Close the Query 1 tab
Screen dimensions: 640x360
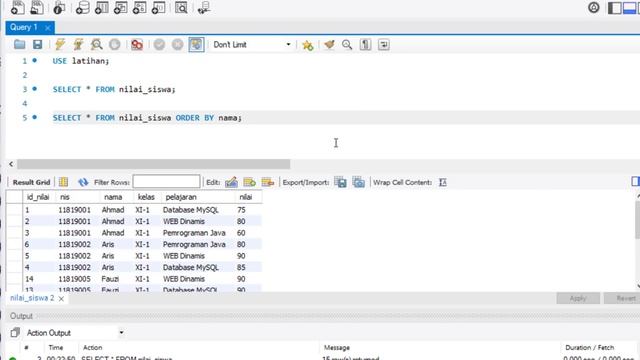click(48, 28)
